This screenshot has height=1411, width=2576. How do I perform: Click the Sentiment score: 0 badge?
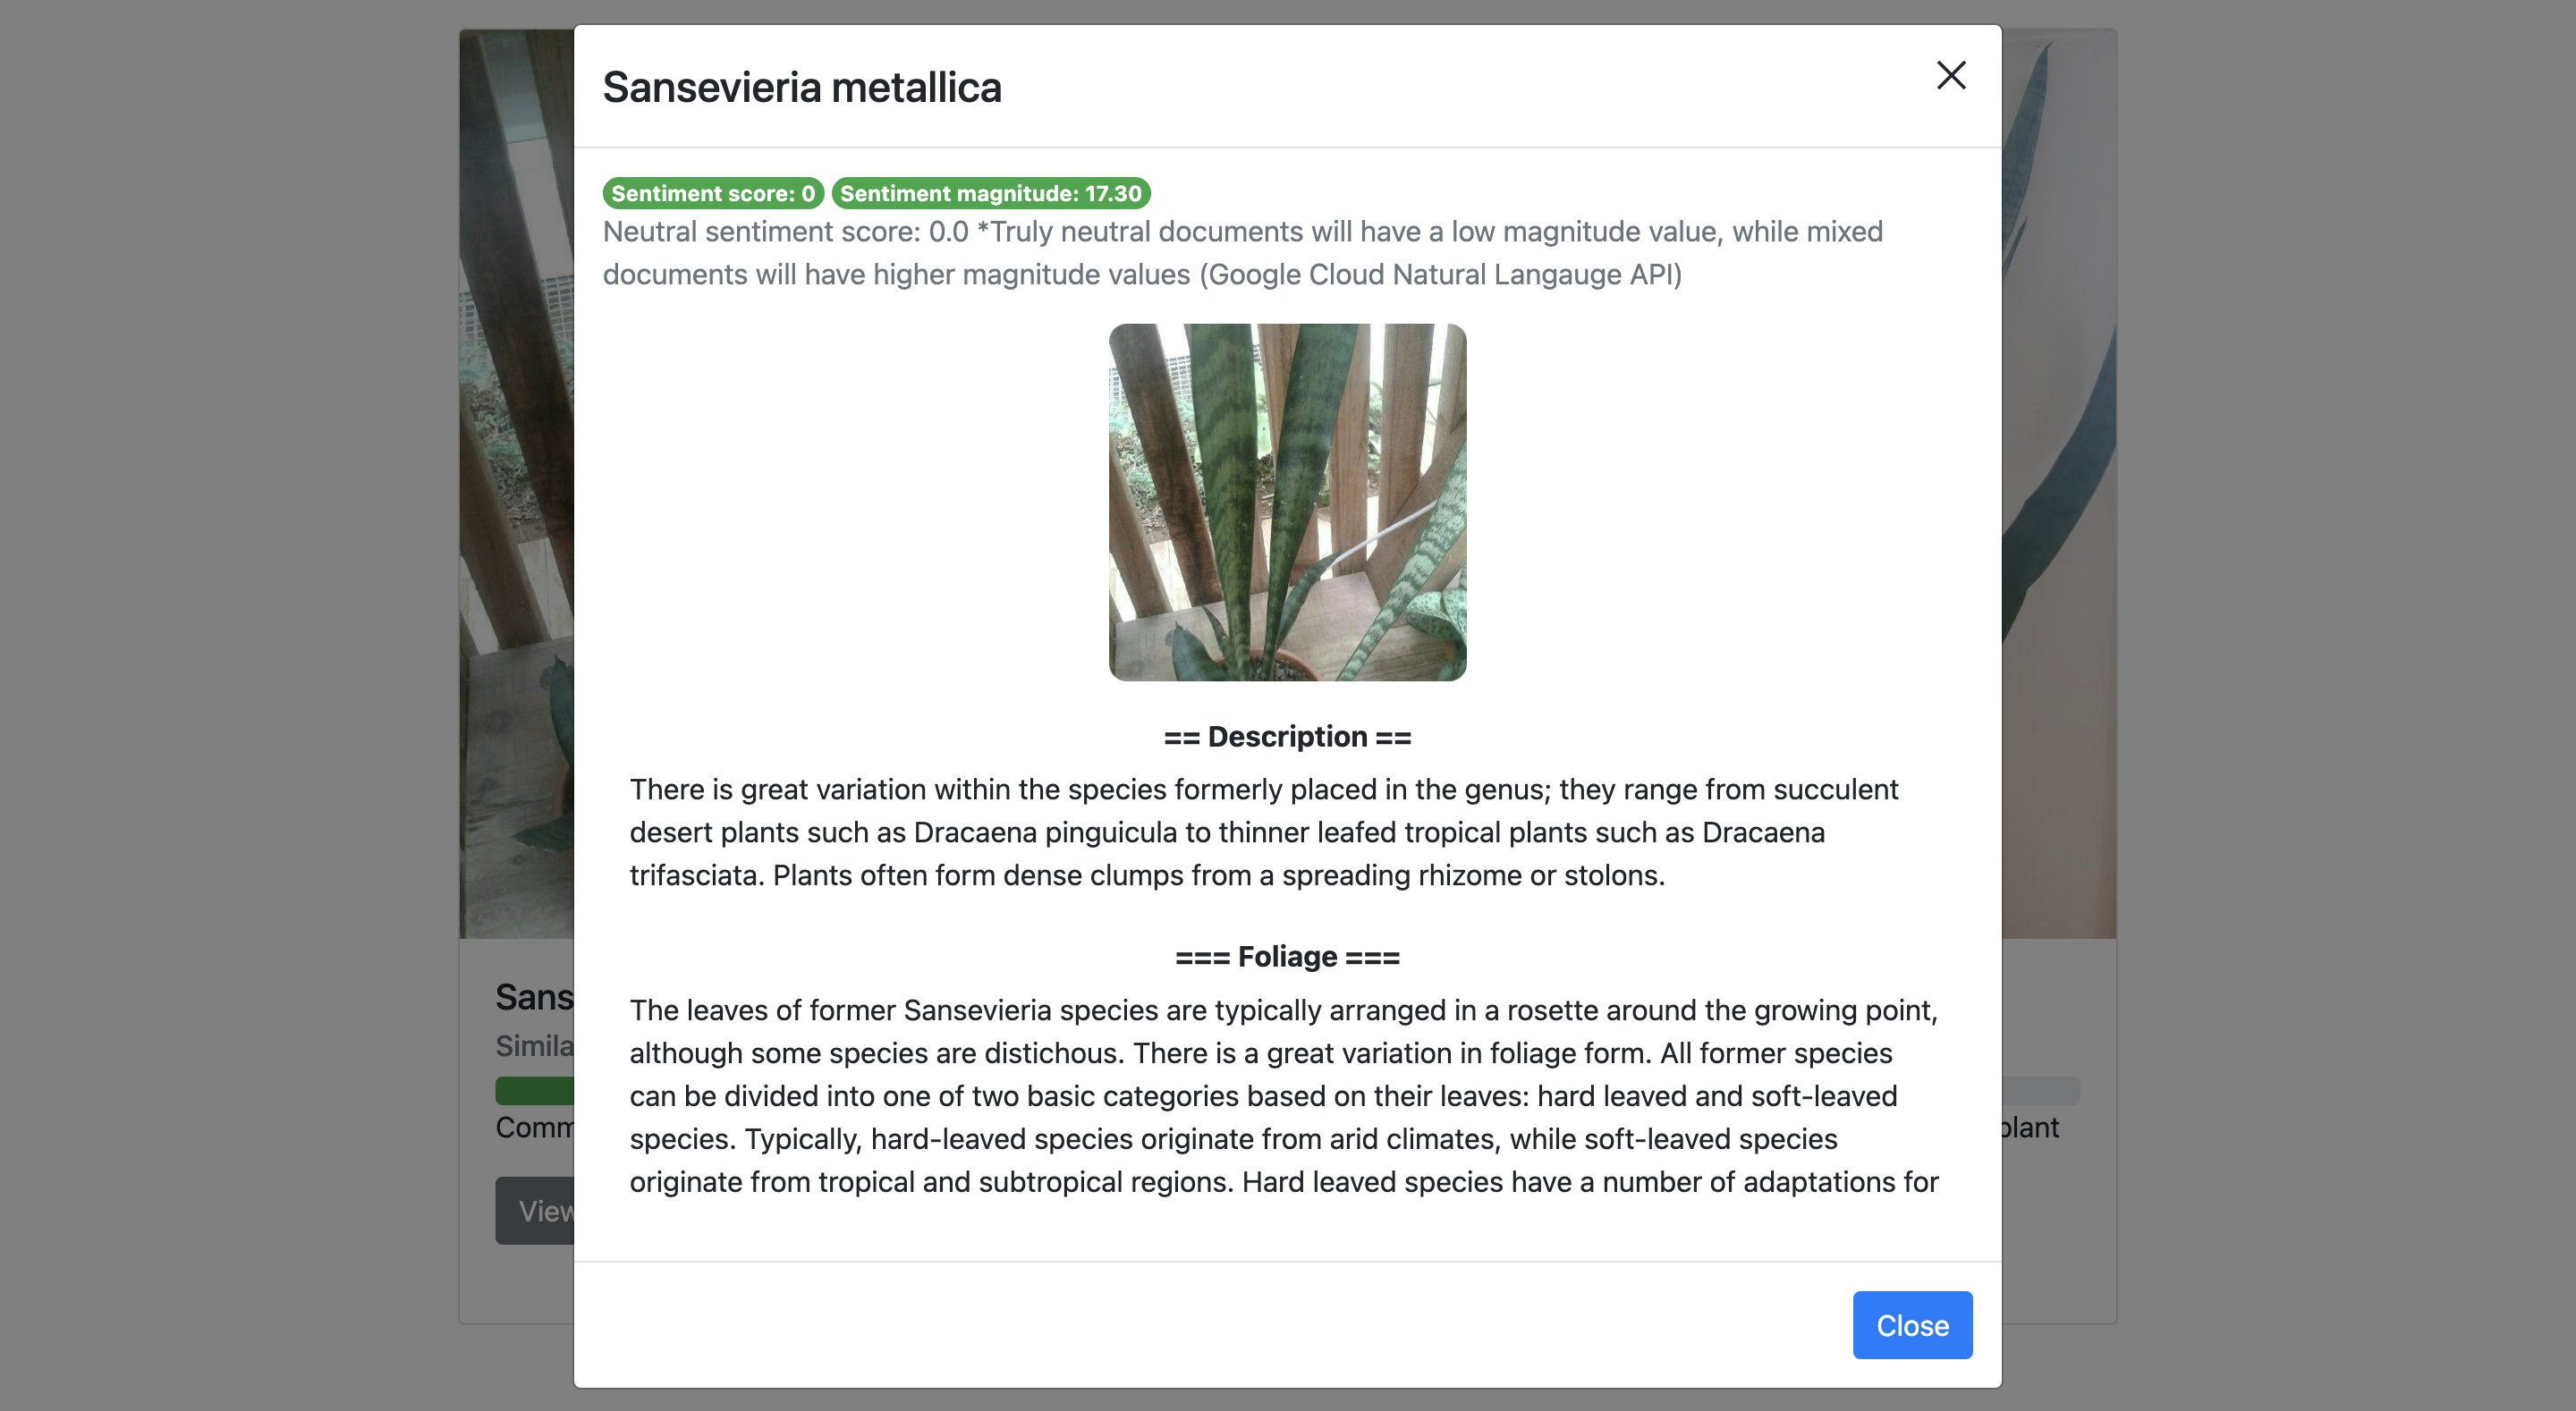tap(712, 193)
